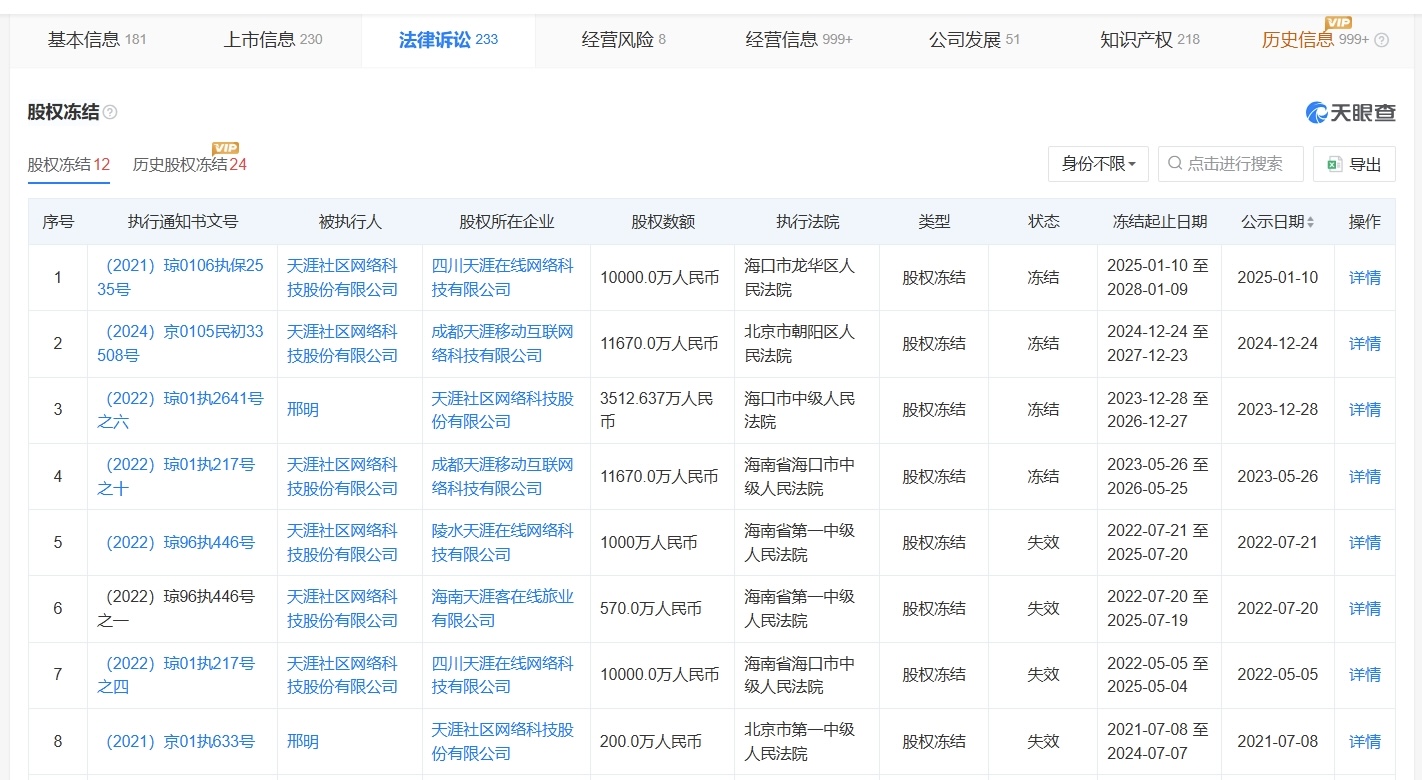View 详情 for row 5

click(x=1365, y=543)
